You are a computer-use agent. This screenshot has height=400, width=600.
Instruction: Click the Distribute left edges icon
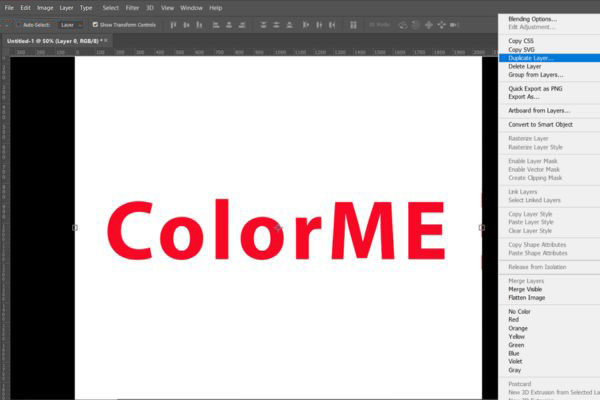pyautogui.click(x=306, y=25)
